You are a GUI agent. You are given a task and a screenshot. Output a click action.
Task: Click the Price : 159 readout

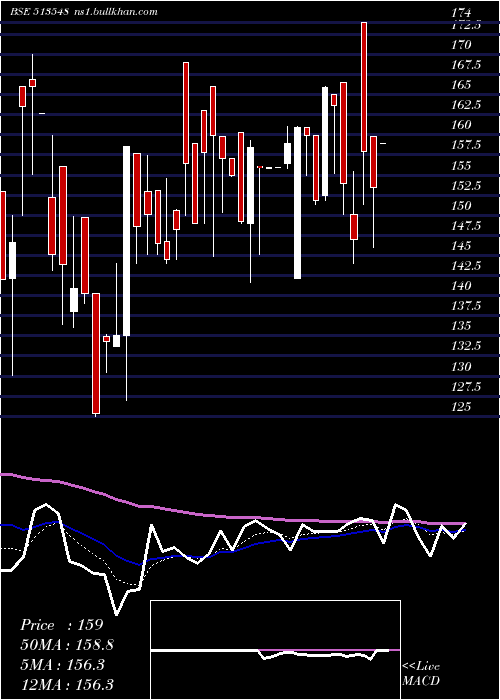pyautogui.click(x=62, y=625)
